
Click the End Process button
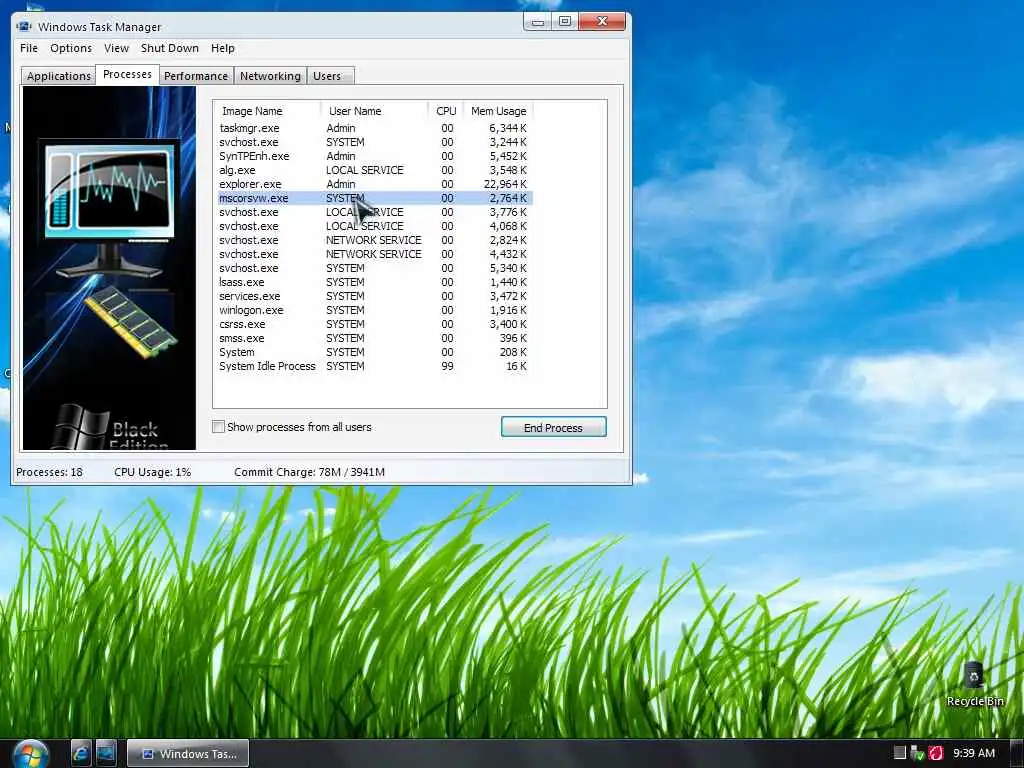click(553, 427)
